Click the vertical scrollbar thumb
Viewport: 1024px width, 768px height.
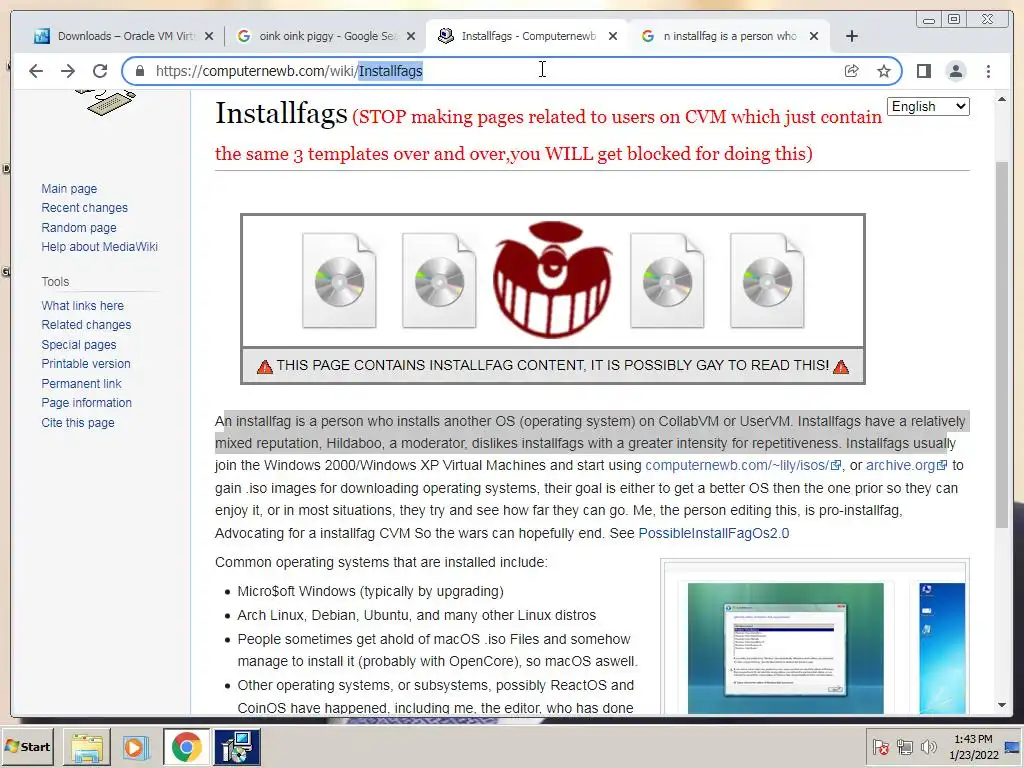[1002, 344]
